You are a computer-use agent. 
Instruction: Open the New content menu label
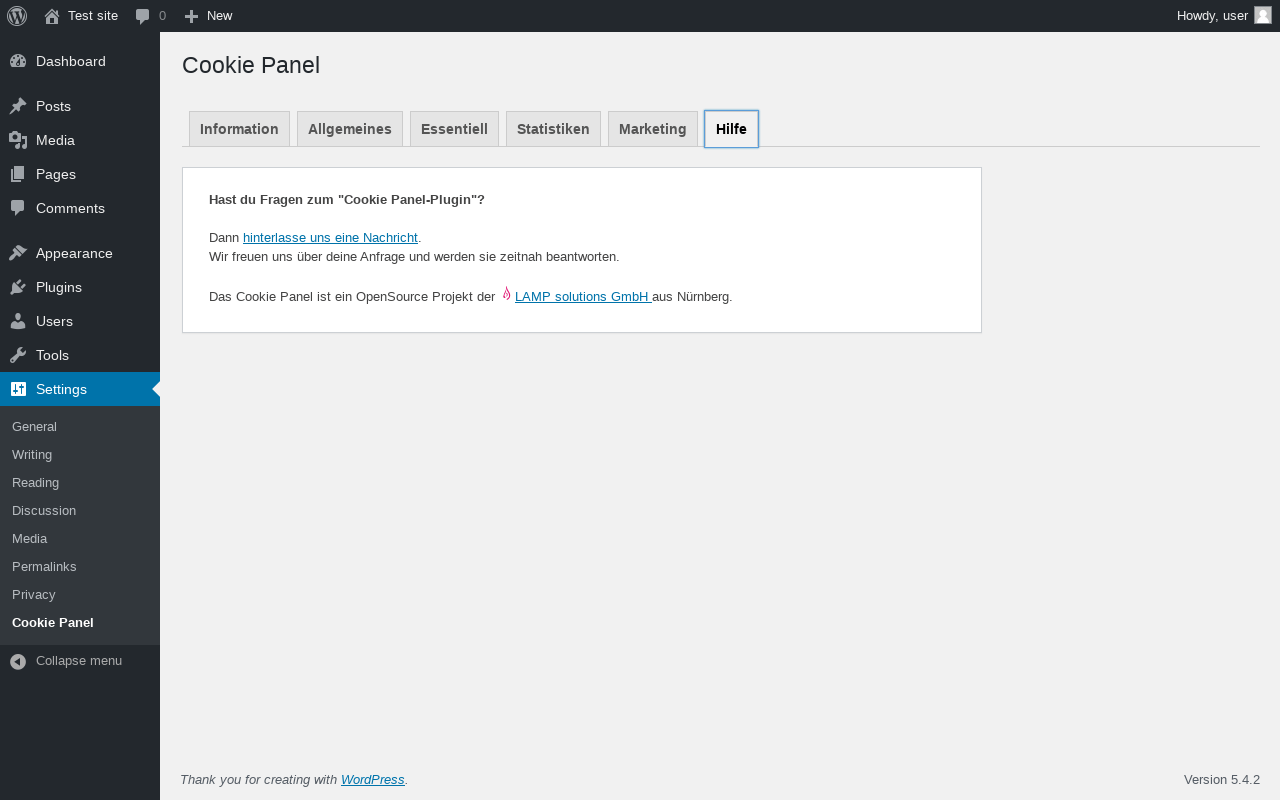[220, 15]
